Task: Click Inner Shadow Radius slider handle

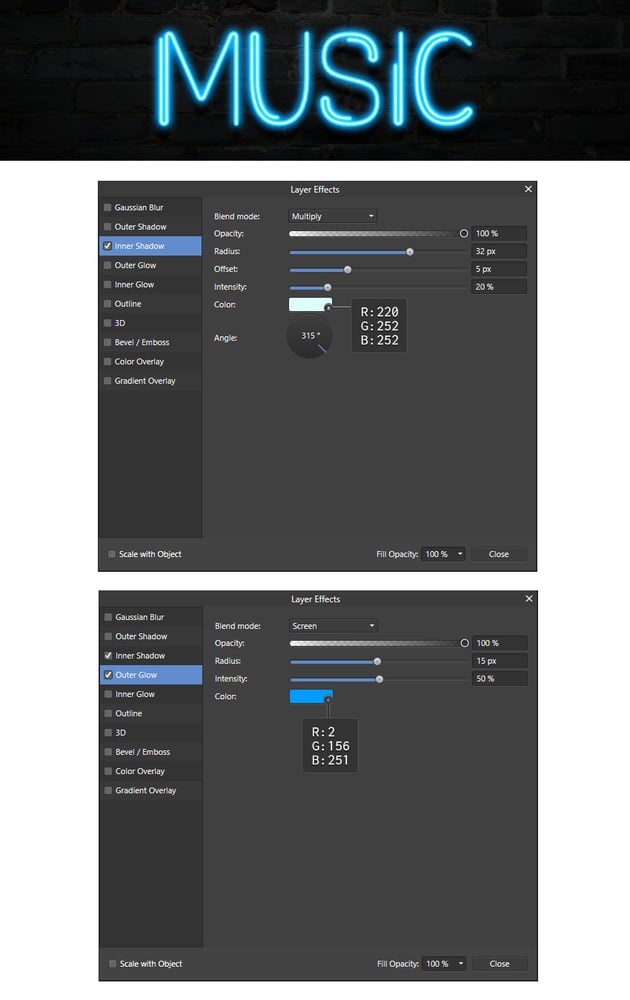Action: tap(410, 252)
